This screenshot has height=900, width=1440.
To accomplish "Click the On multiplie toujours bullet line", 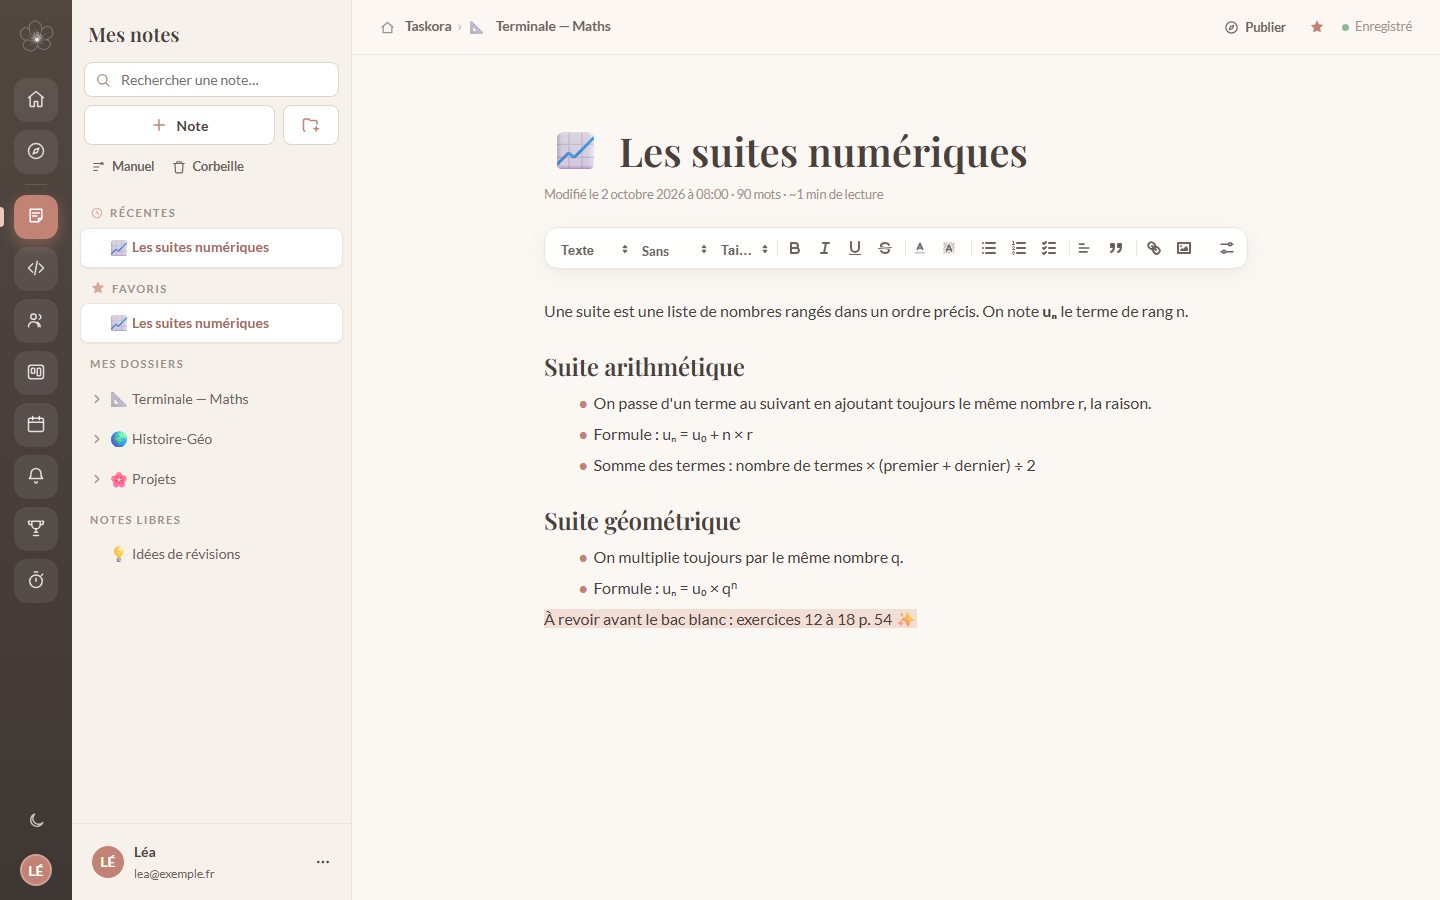I will (748, 557).
